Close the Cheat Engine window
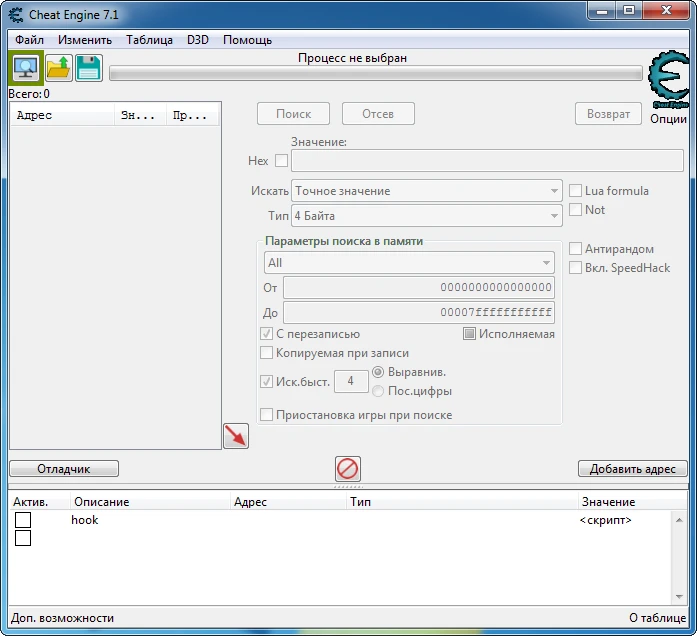This screenshot has width=697, height=636. click(x=666, y=11)
